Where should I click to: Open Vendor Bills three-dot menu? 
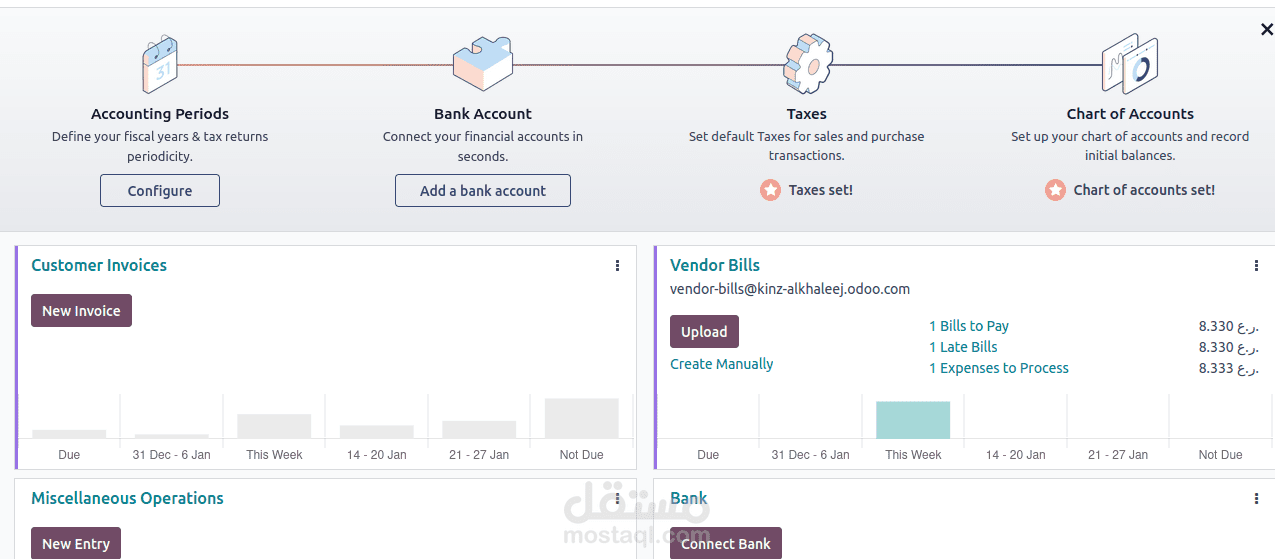click(x=1256, y=266)
